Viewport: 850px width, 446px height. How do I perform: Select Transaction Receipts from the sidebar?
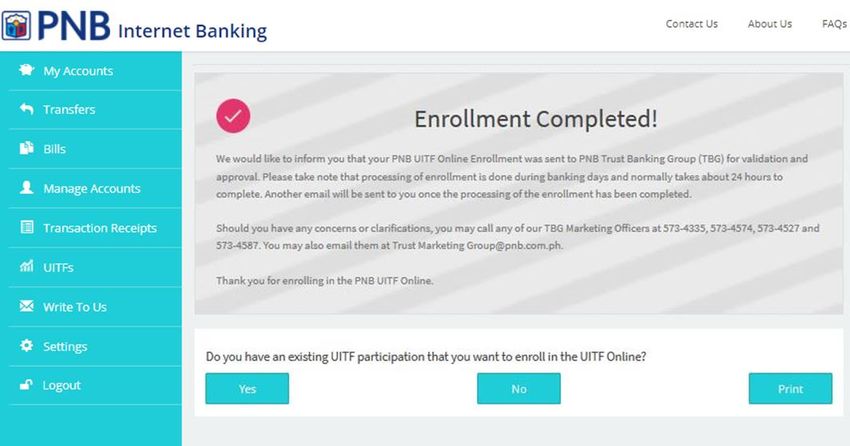(x=94, y=228)
